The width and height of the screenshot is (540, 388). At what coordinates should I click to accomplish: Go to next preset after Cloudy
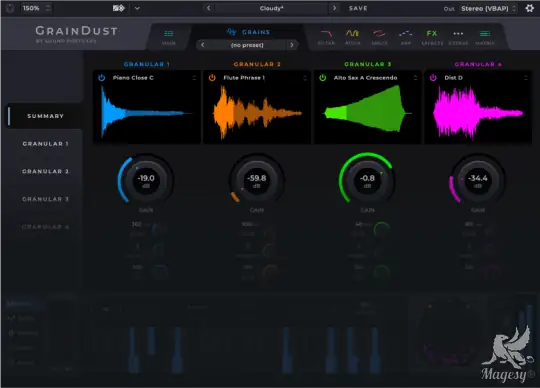[x=334, y=8]
